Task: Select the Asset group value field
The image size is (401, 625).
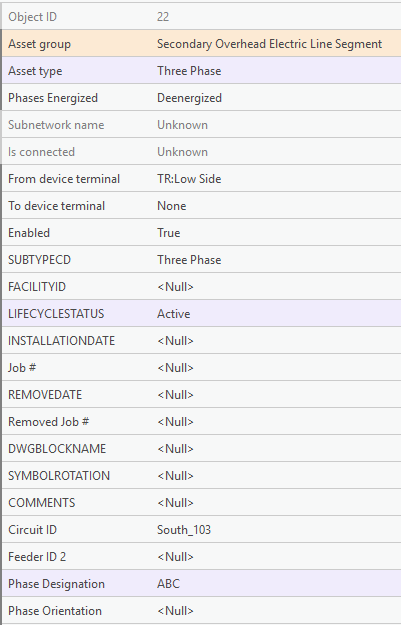Action: coord(275,43)
